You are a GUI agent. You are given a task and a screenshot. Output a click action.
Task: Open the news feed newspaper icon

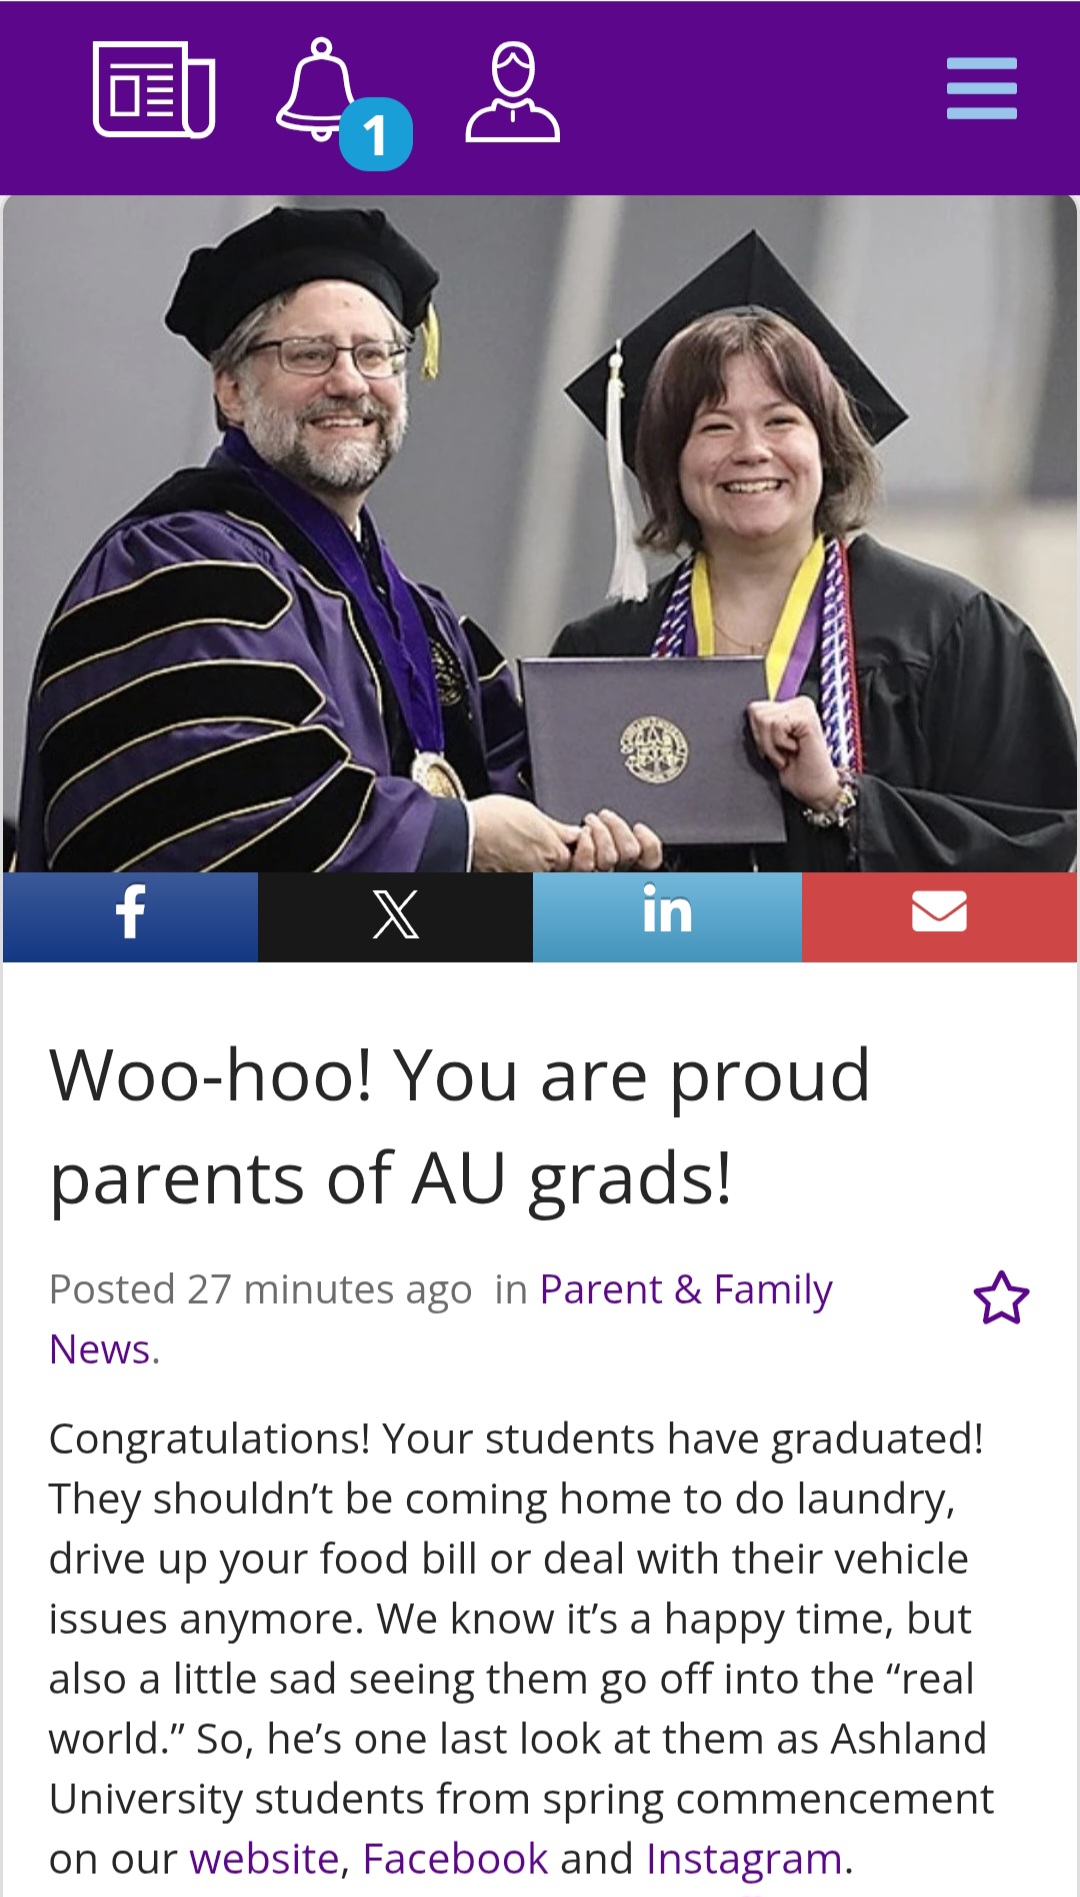tap(154, 90)
